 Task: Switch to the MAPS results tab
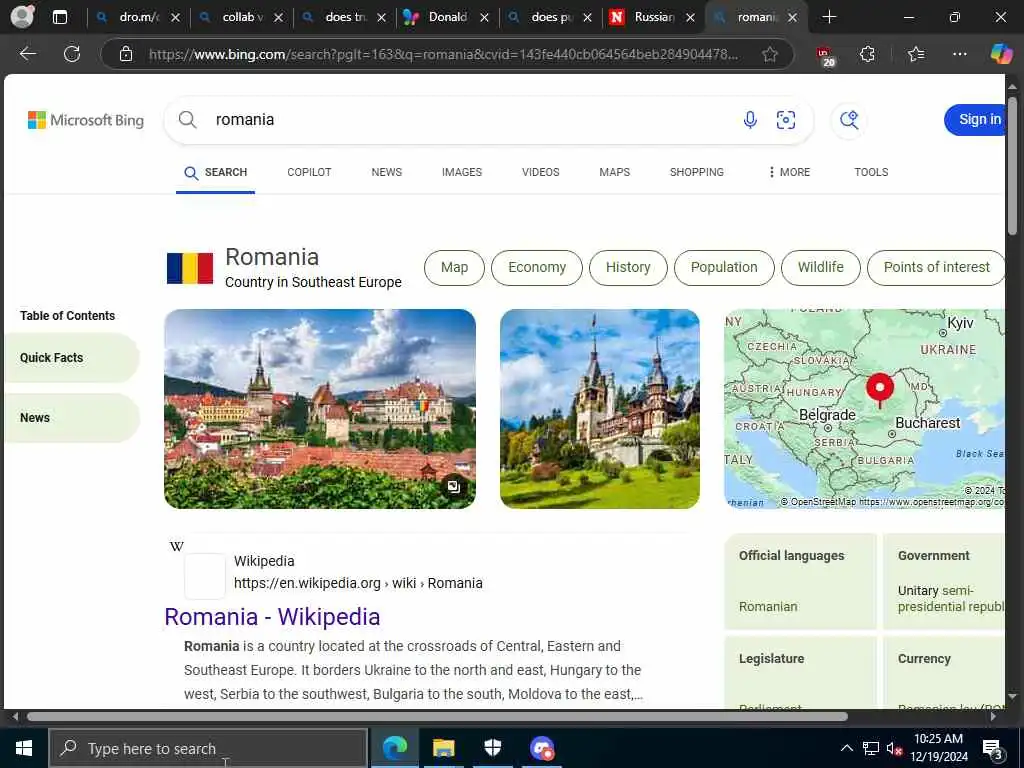[x=615, y=172]
